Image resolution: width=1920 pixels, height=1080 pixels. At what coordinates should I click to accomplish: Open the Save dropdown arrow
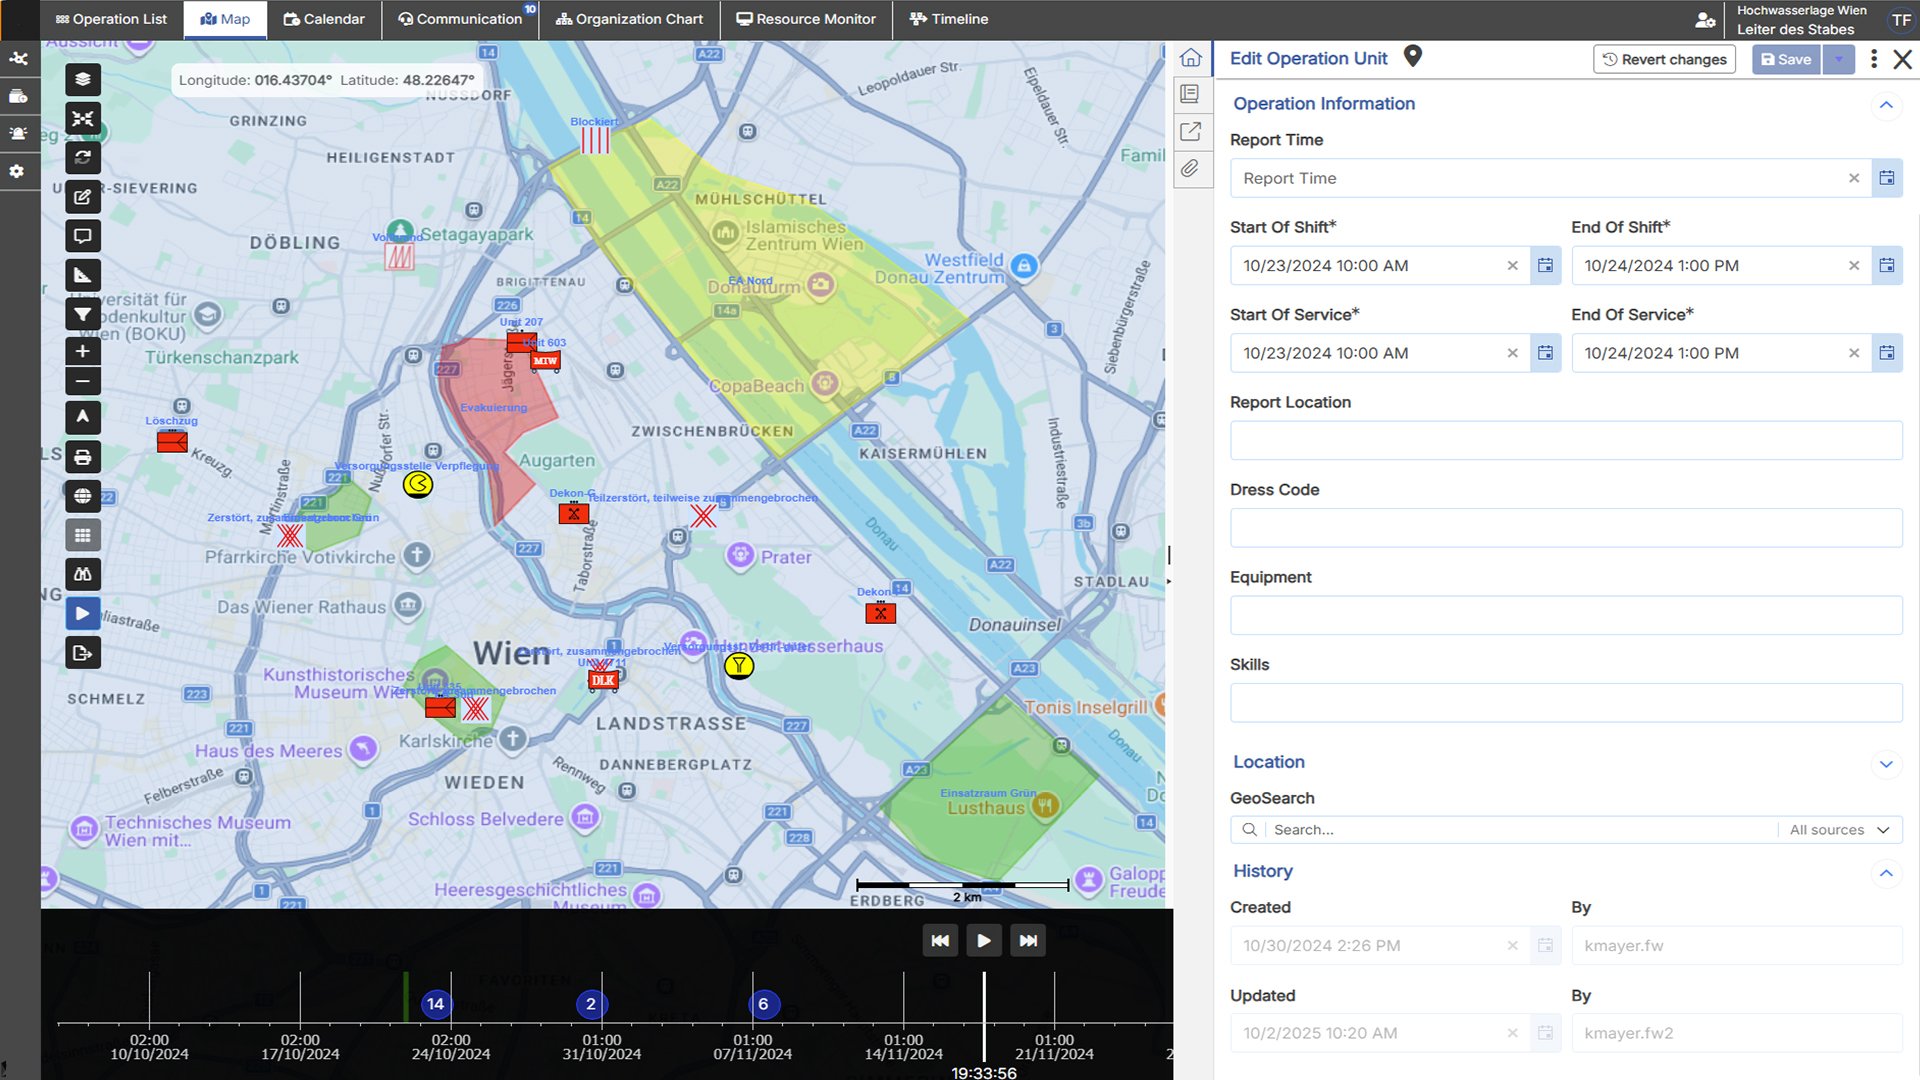pos(1838,59)
